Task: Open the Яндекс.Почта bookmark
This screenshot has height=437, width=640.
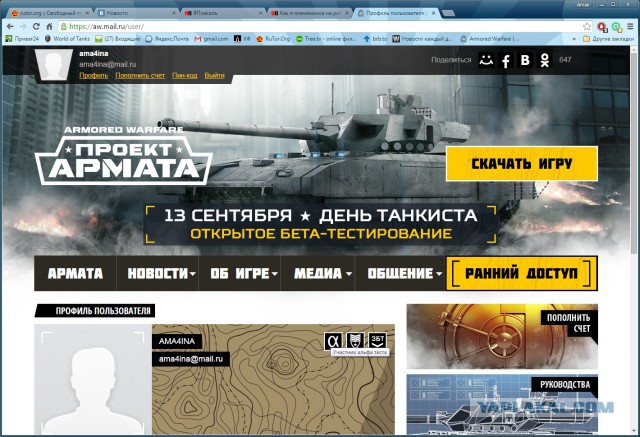Action: (167, 39)
